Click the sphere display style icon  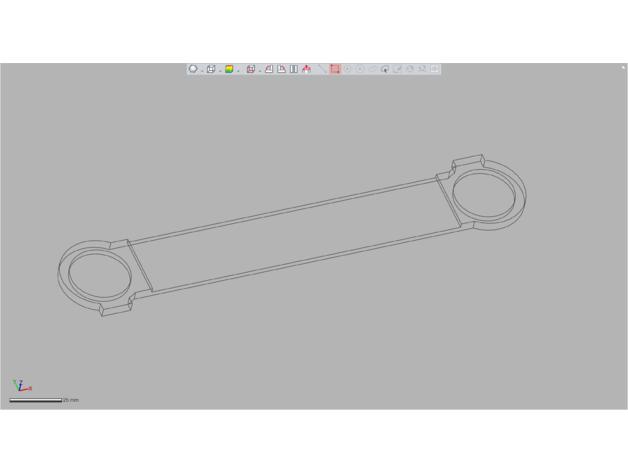pyautogui.click(x=193, y=69)
